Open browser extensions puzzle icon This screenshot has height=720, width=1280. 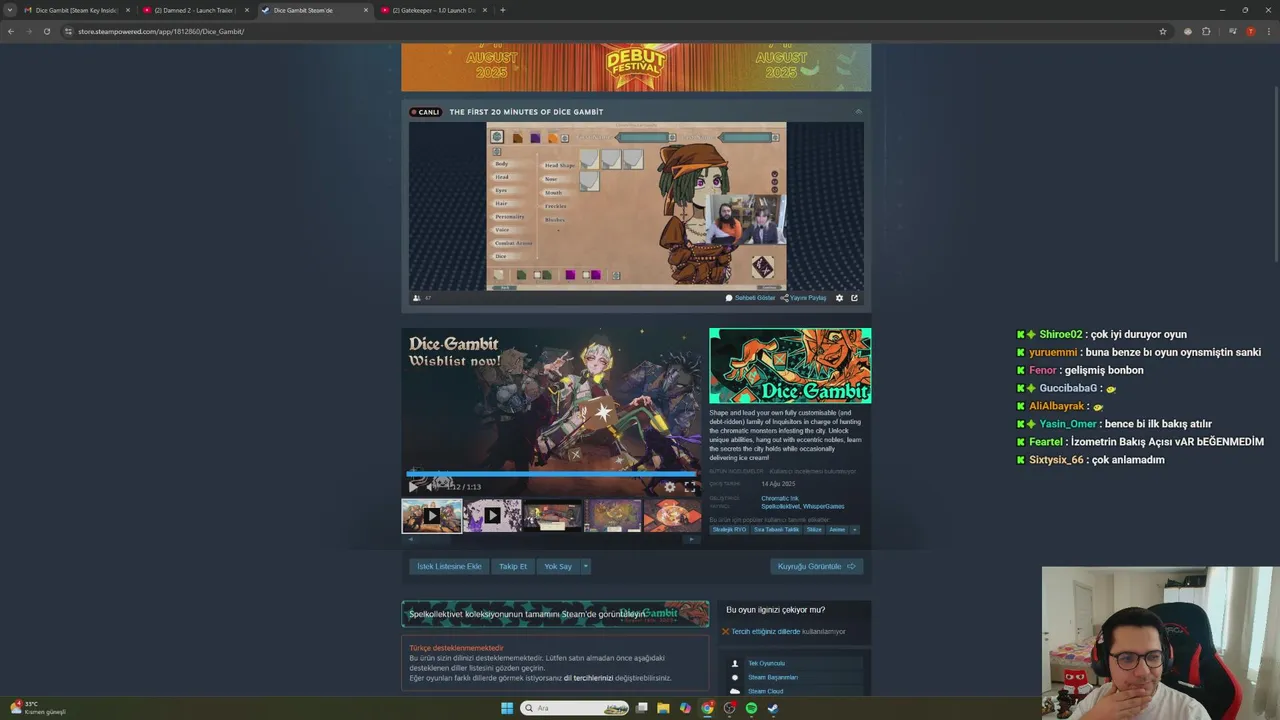[1206, 31]
